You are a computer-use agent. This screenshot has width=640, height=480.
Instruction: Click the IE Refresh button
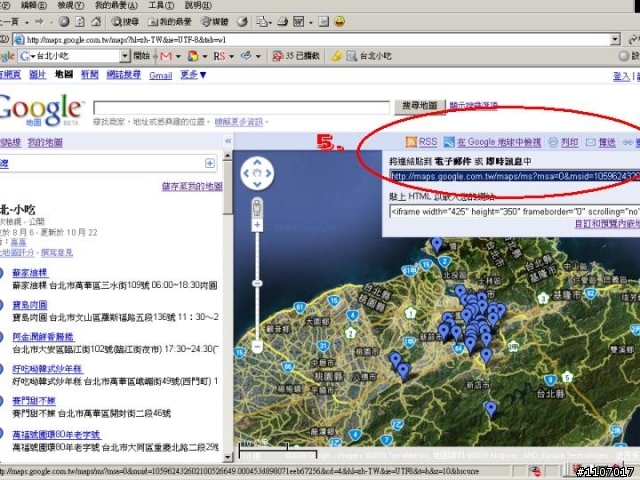(x=80, y=21)
